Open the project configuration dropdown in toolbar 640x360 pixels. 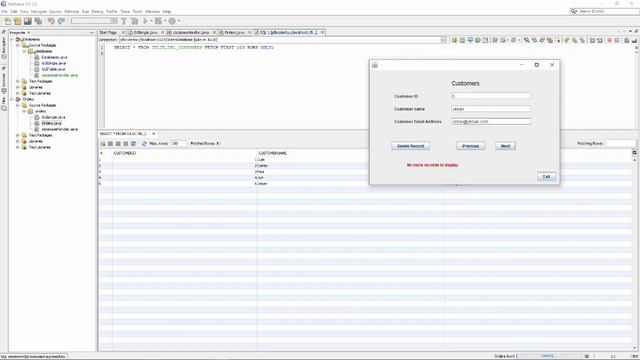114,21
